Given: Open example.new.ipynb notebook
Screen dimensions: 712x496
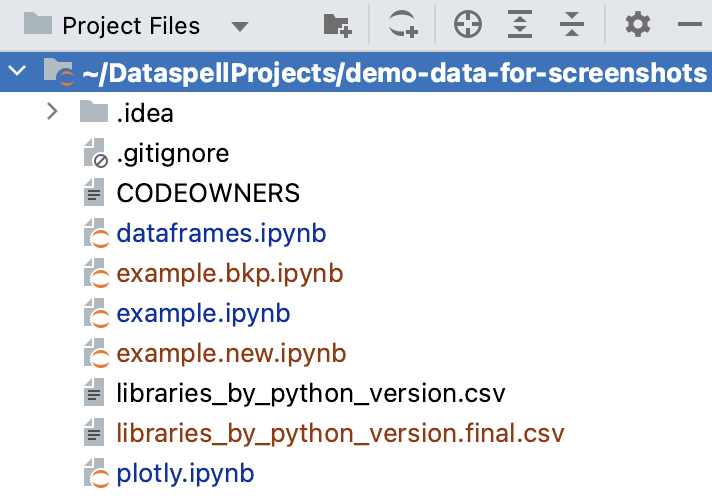Looking at the screenshot, I should pos(231,353).
